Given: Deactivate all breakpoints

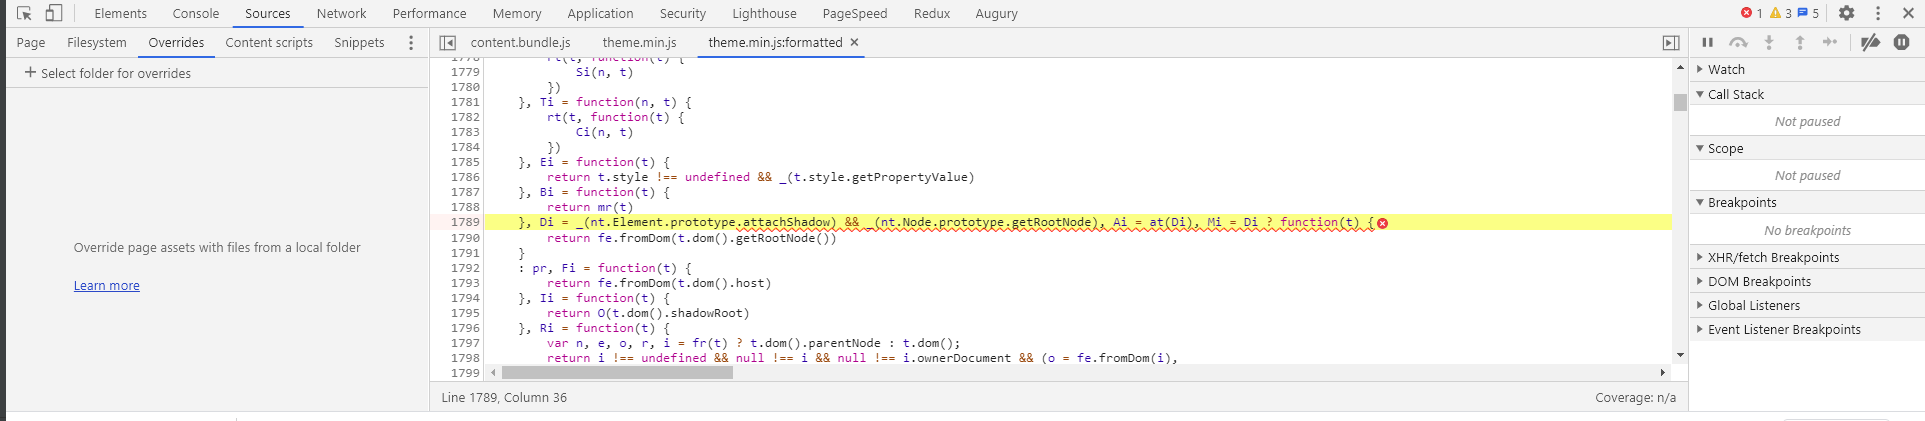Looking at the screenshot, I should tap(1870, 42).
